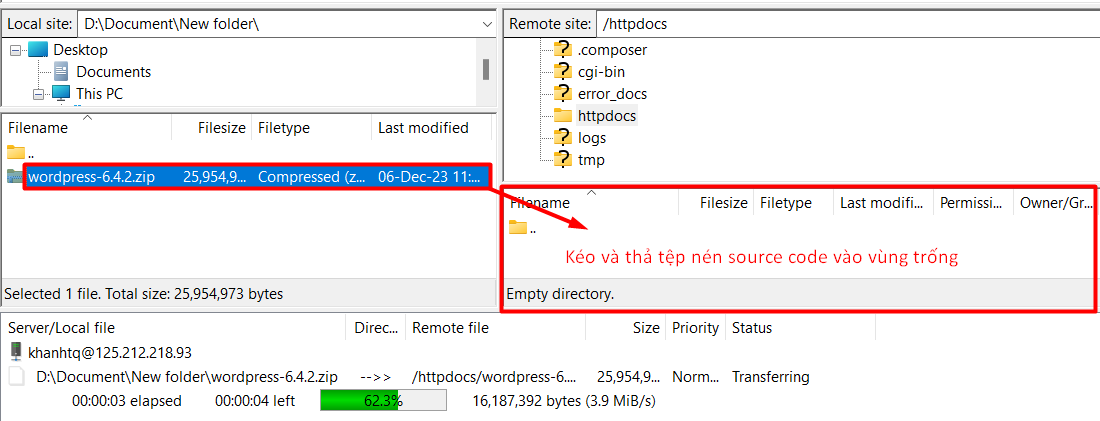
Task: Click the tmp folder icon
Action: point(562,160)
